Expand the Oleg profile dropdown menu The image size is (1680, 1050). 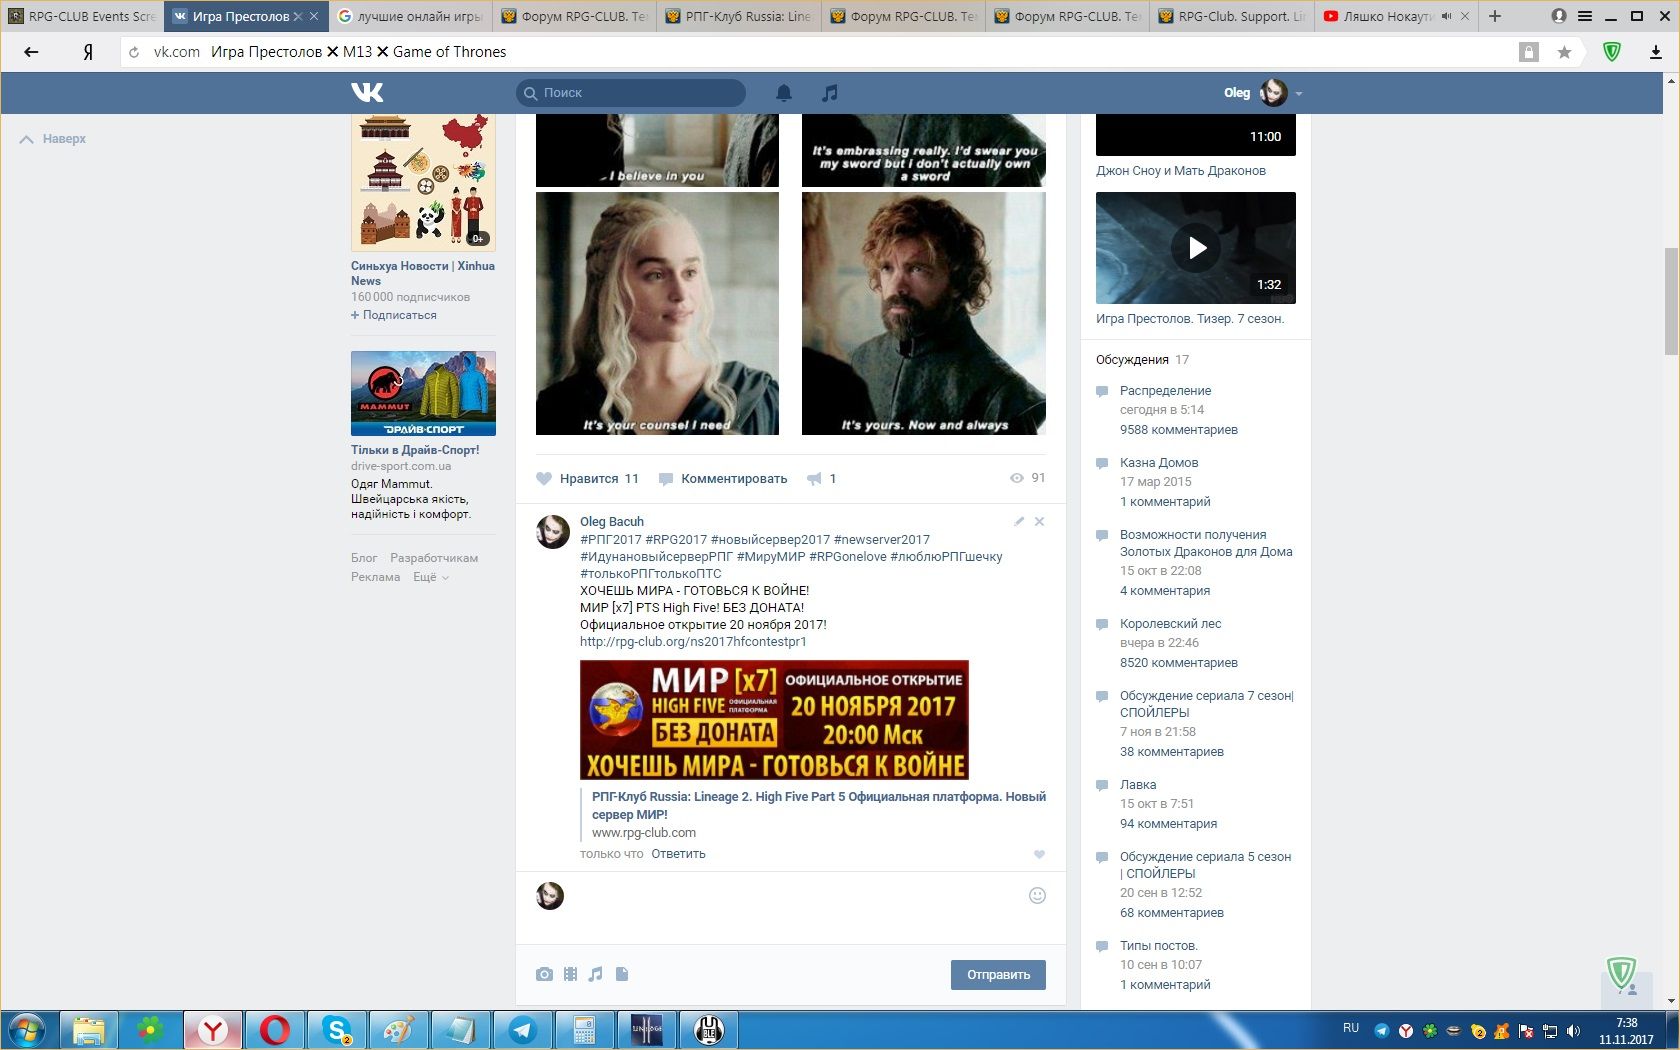(x=1298, y=93)
